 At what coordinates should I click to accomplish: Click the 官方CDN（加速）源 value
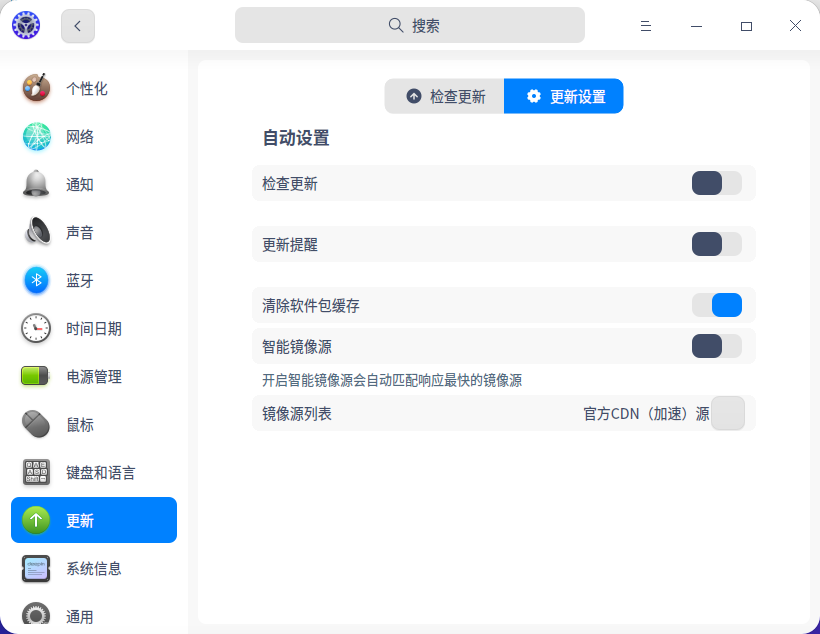click(x=646, y=414)
